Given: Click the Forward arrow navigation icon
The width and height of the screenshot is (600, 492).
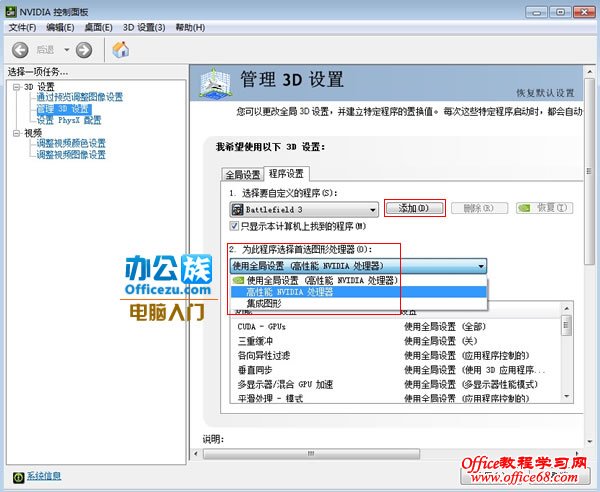Looking at the screenshot, I should coord(84,50).
